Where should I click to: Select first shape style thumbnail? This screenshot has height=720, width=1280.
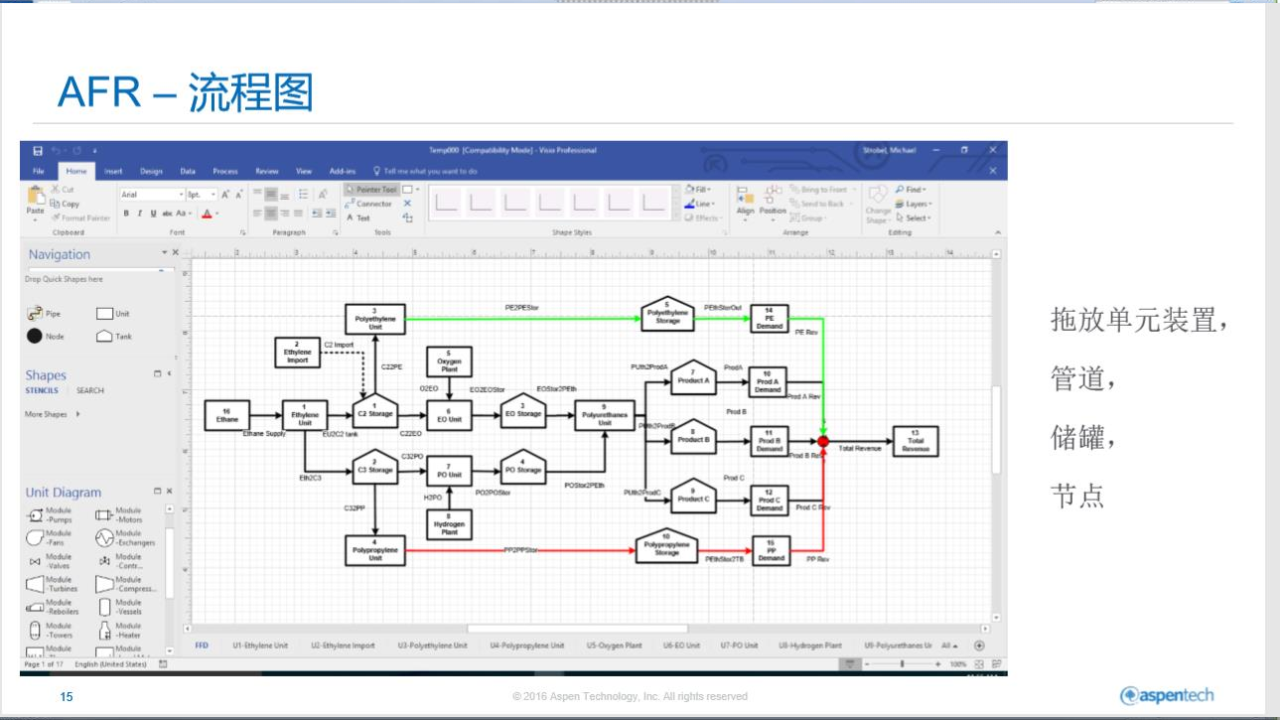click(446, 203)
